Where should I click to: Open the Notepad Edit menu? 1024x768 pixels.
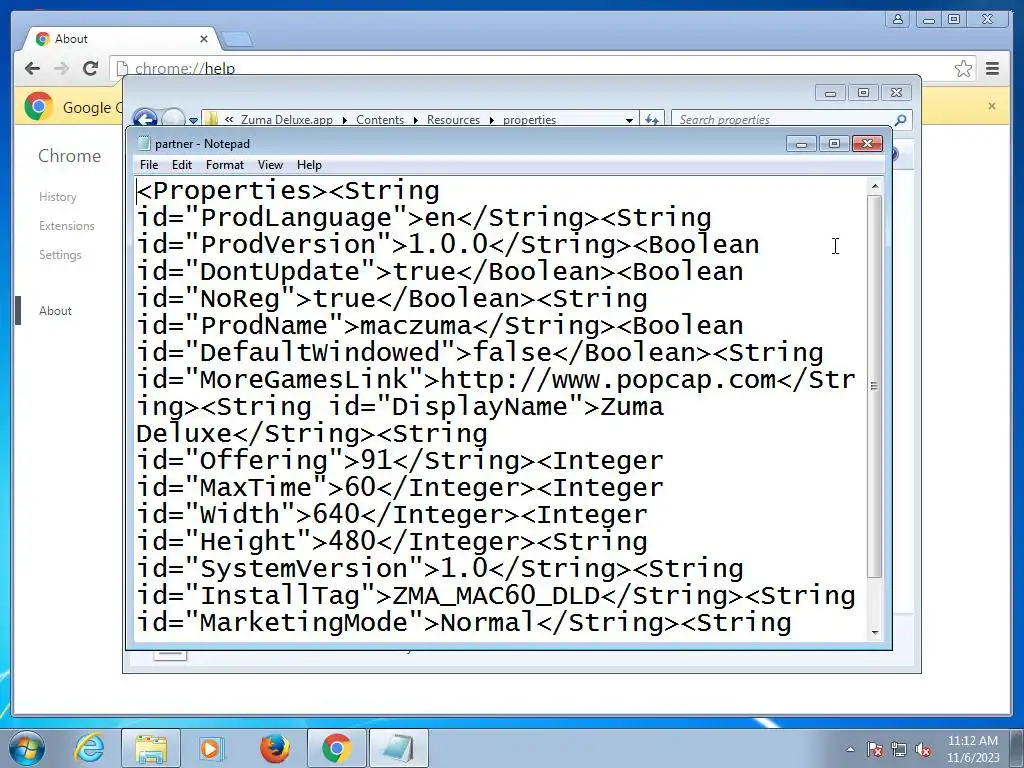tap(182, 165)
